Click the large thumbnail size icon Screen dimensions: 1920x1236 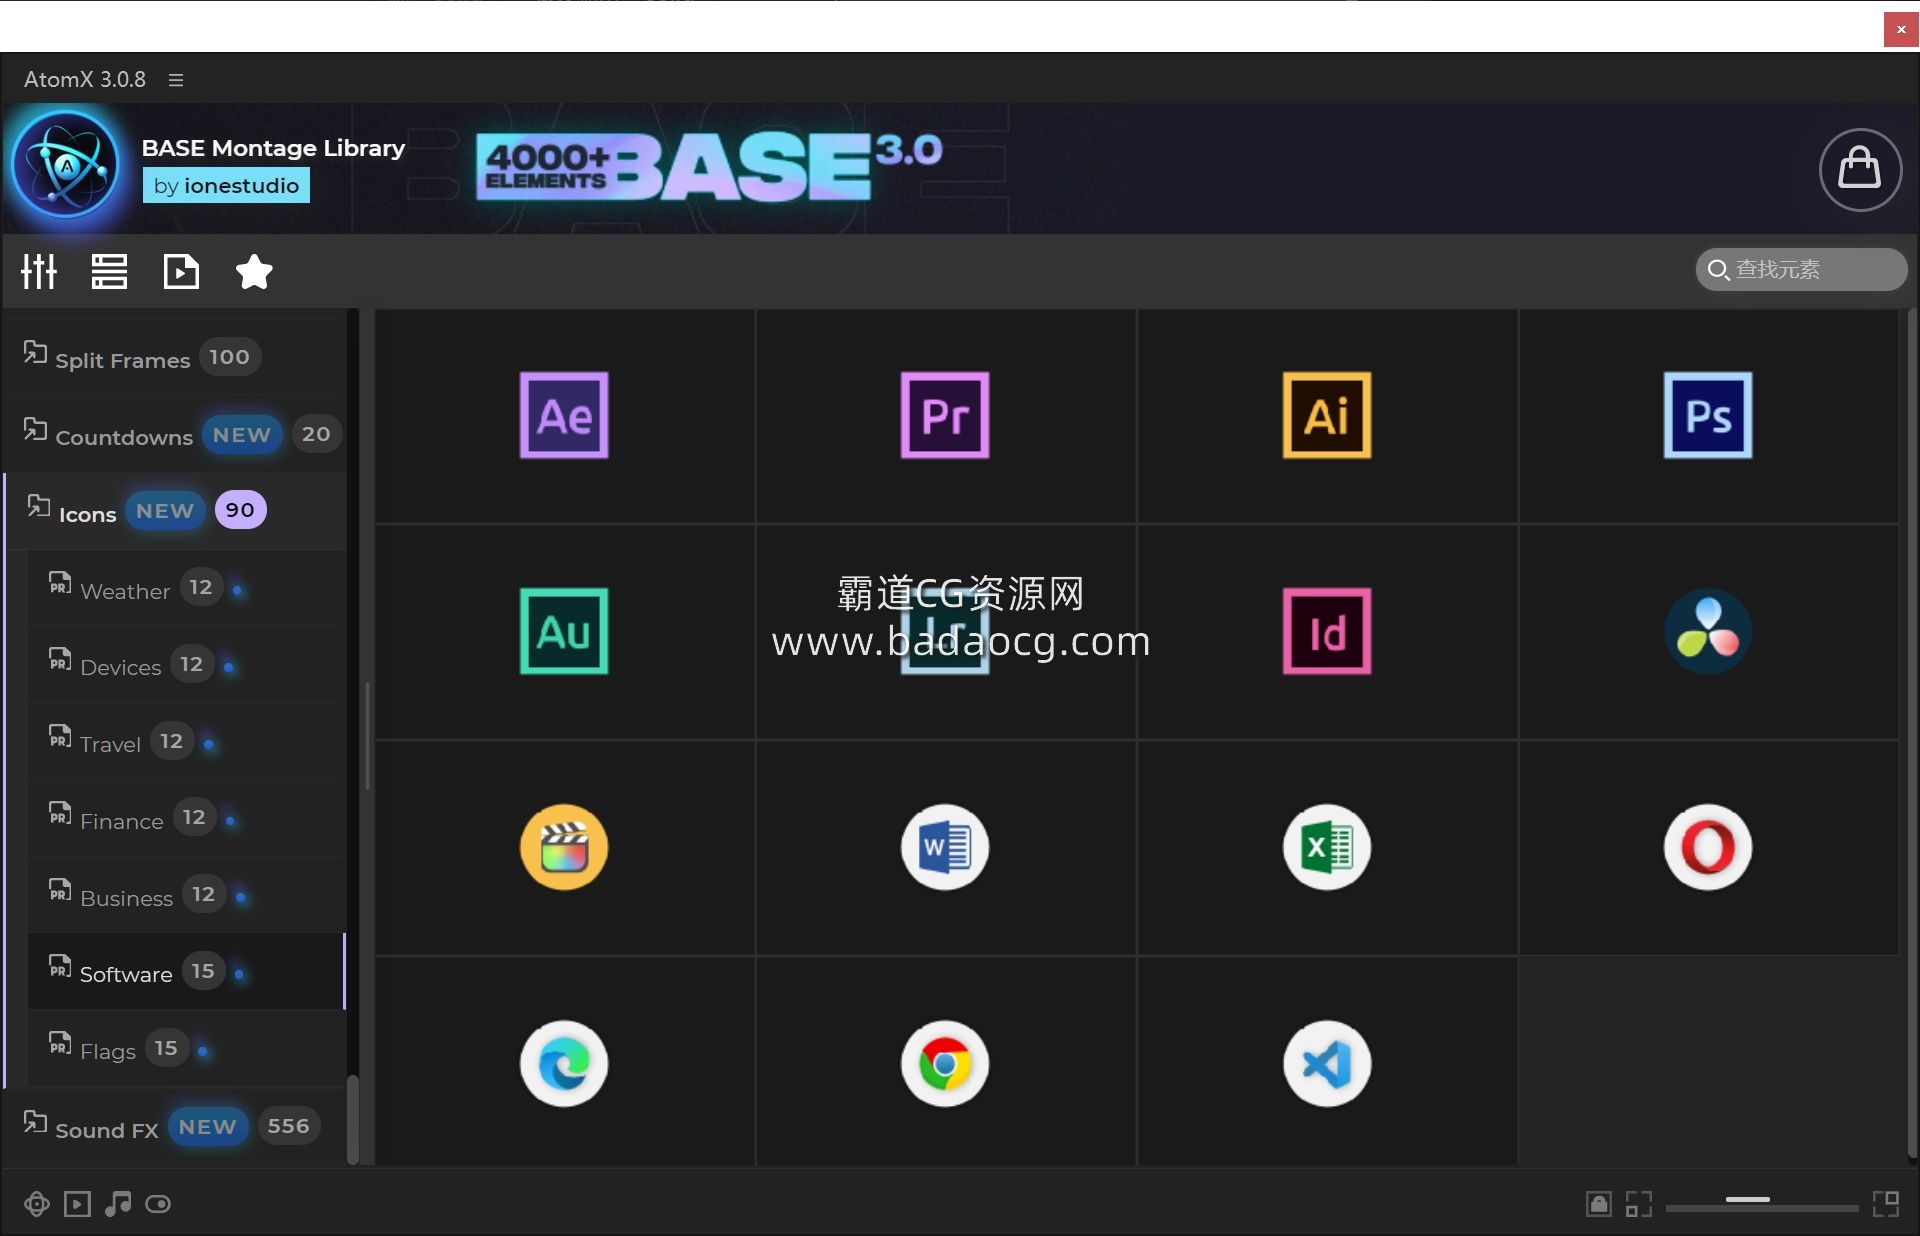[x=1886, y=1204]
